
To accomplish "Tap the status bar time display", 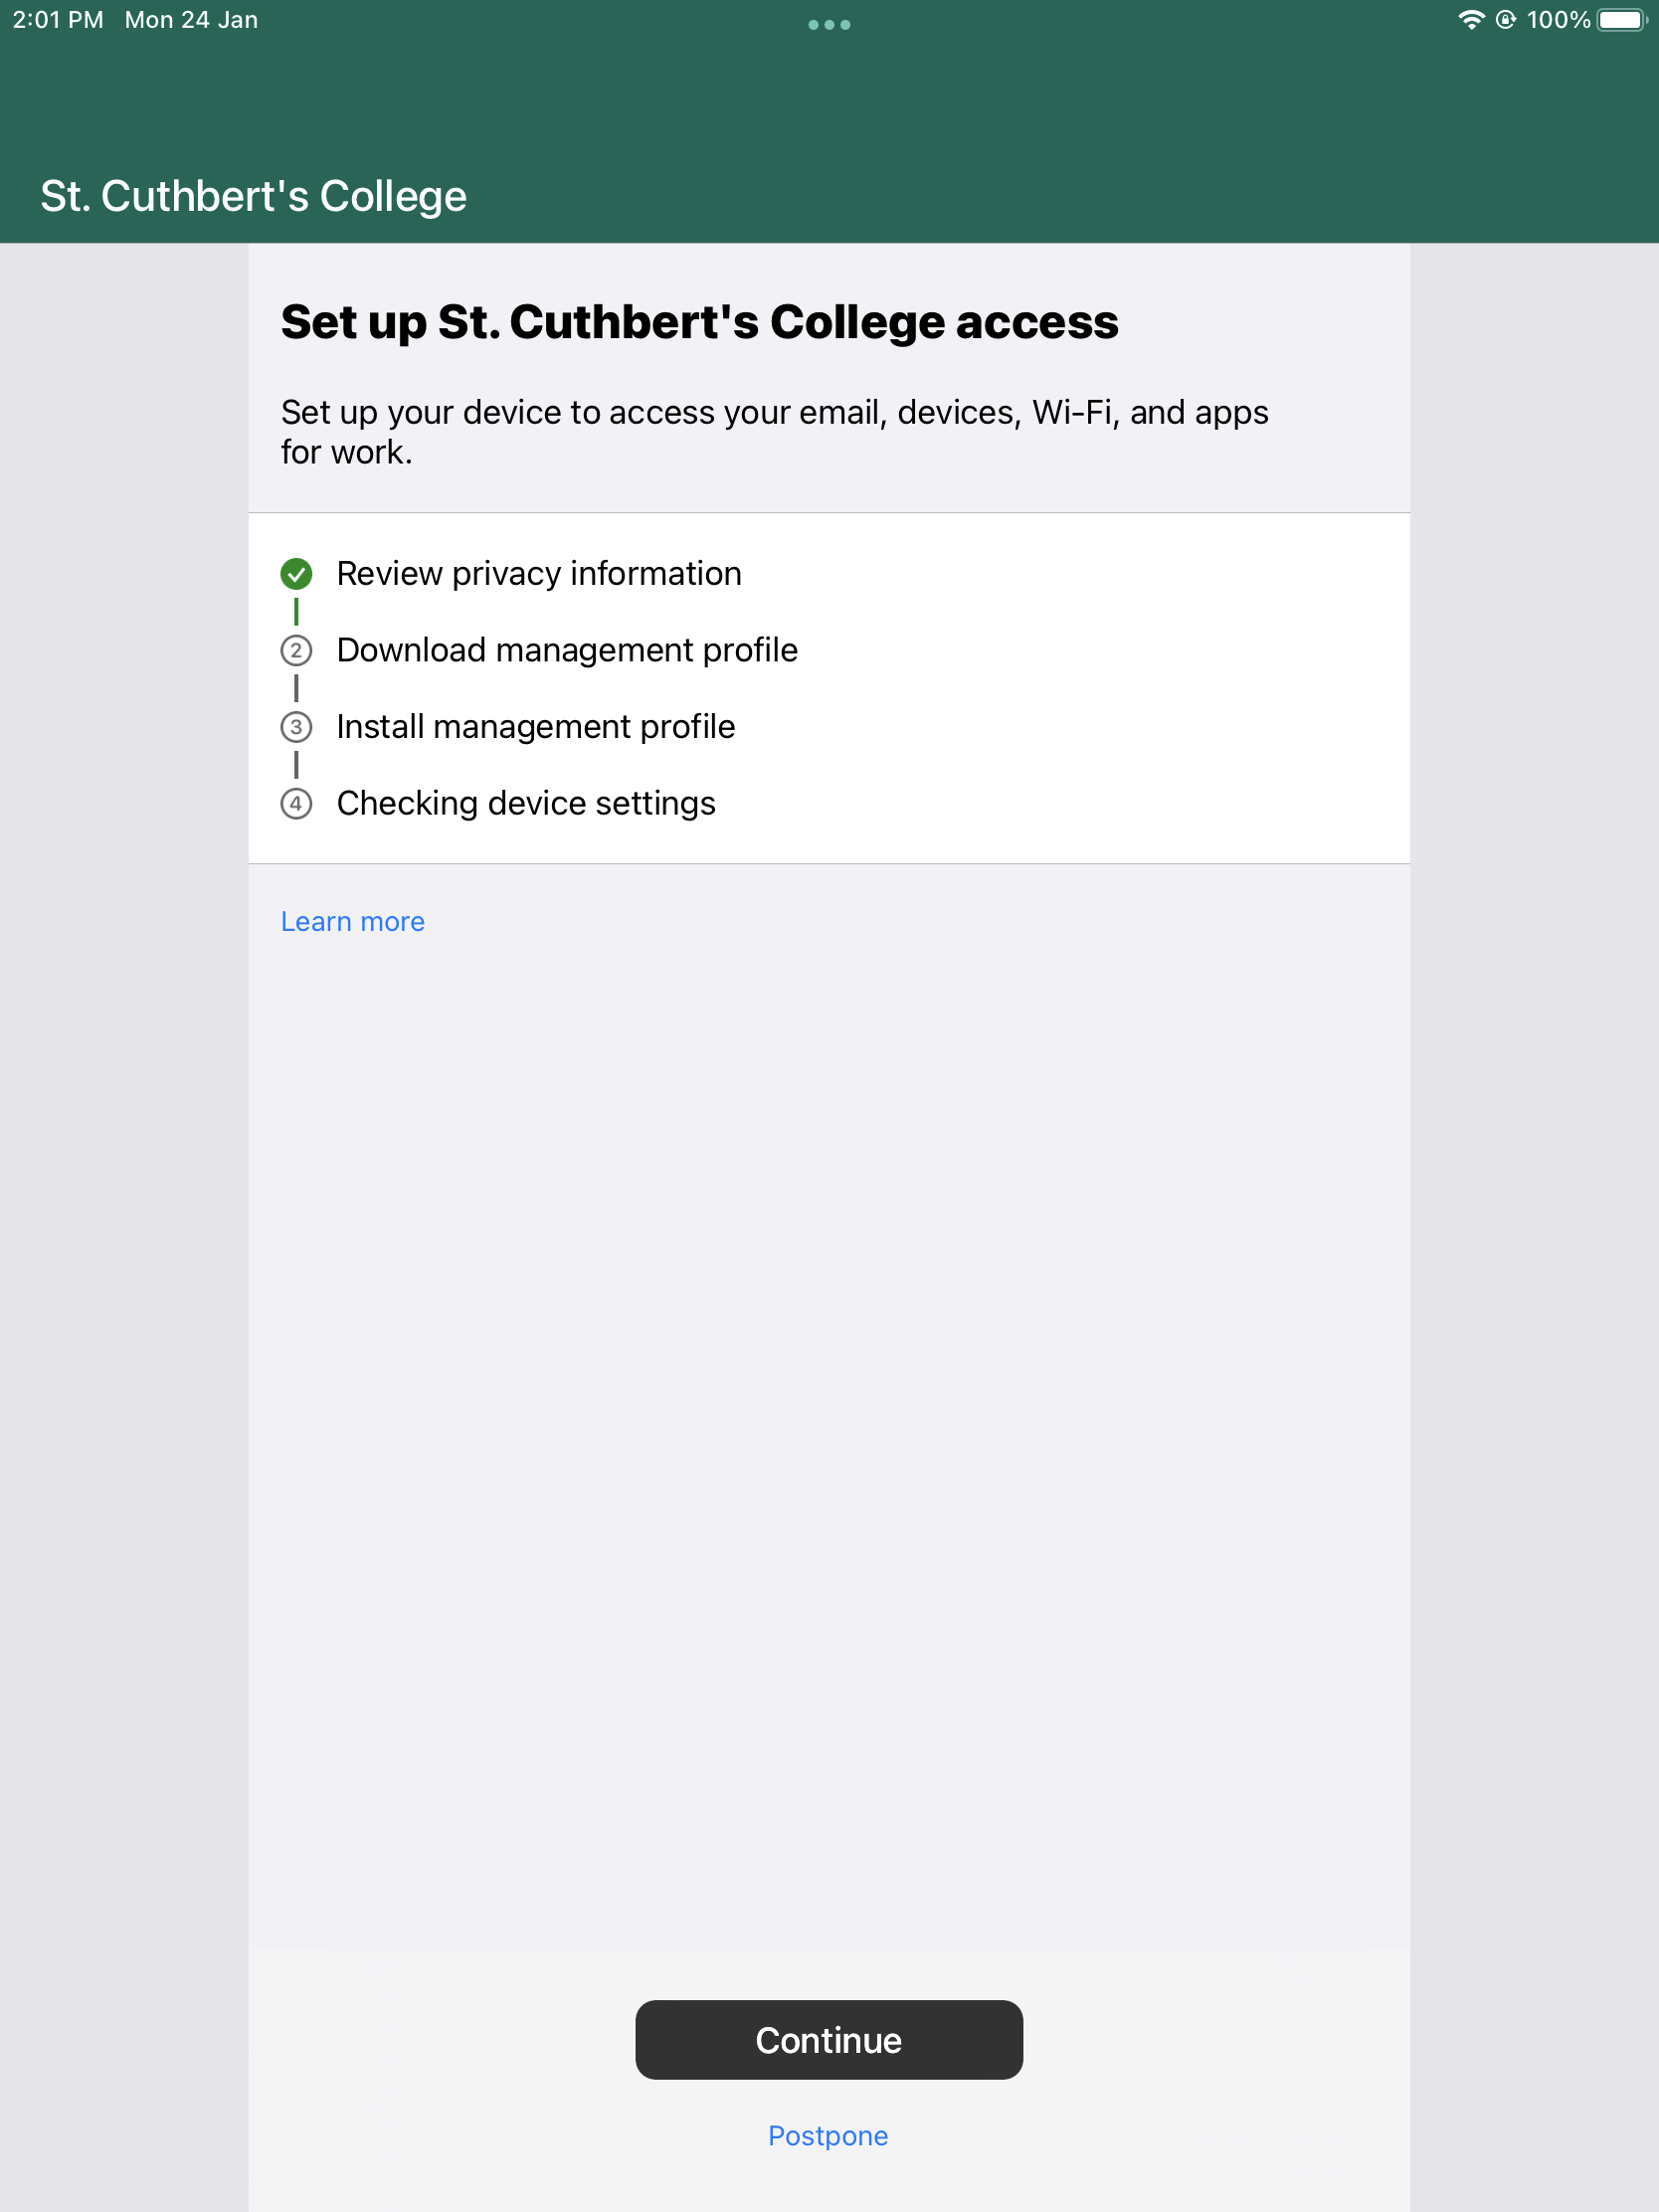I will click(x=58, y=20).
